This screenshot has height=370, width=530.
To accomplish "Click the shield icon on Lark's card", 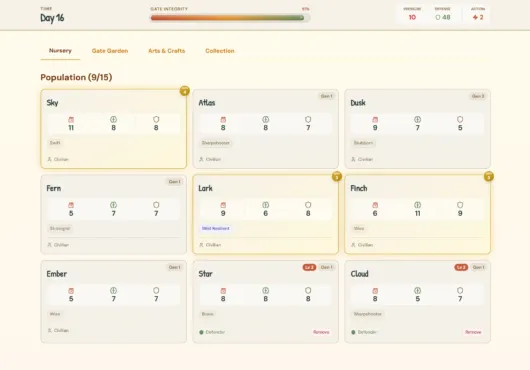I will click(x=308, y=205).
